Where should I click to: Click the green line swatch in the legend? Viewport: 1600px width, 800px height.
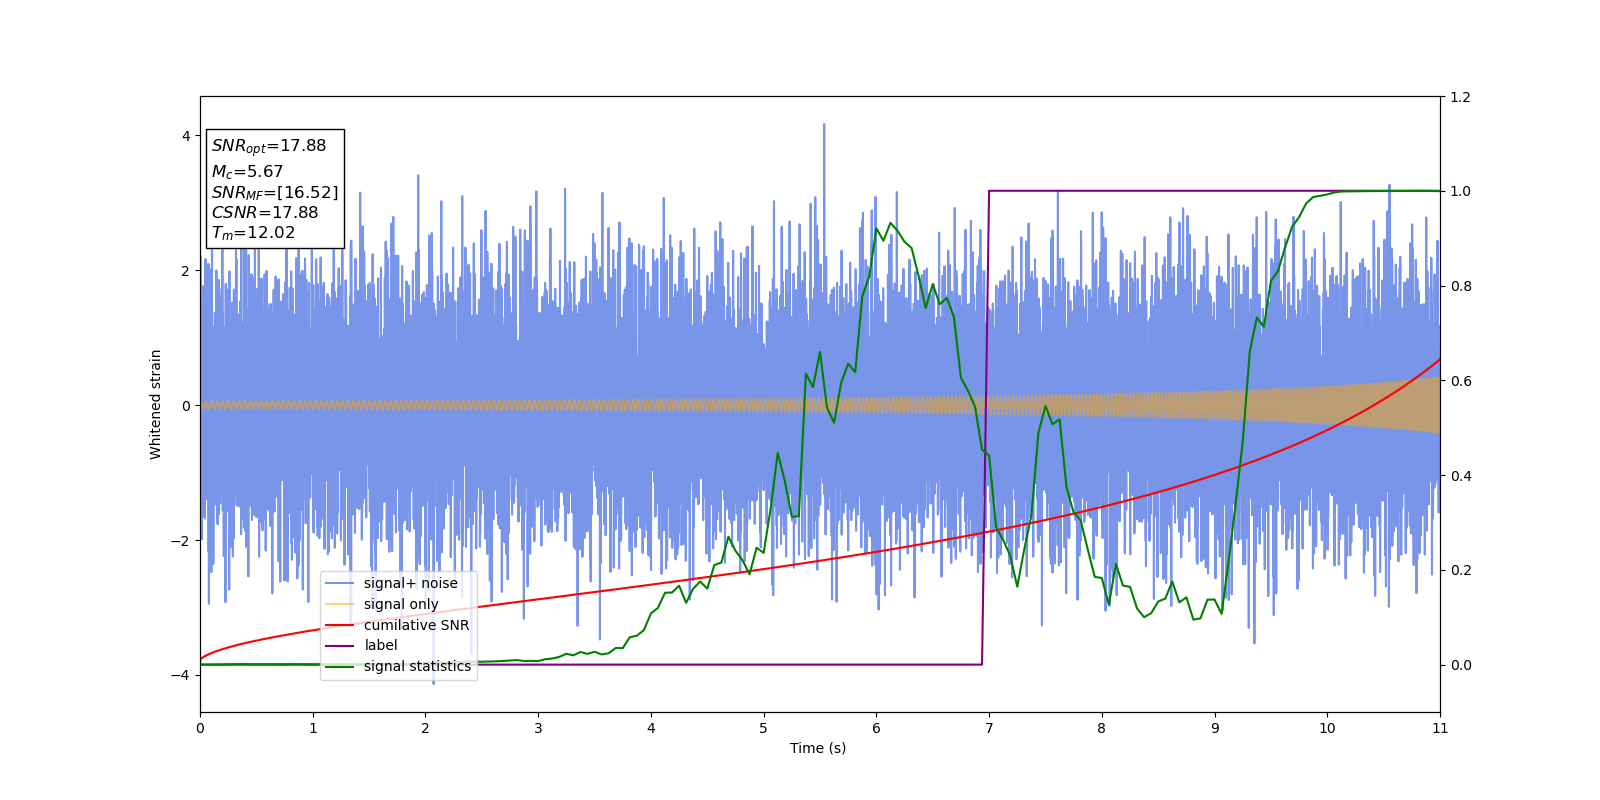(340, 667)
